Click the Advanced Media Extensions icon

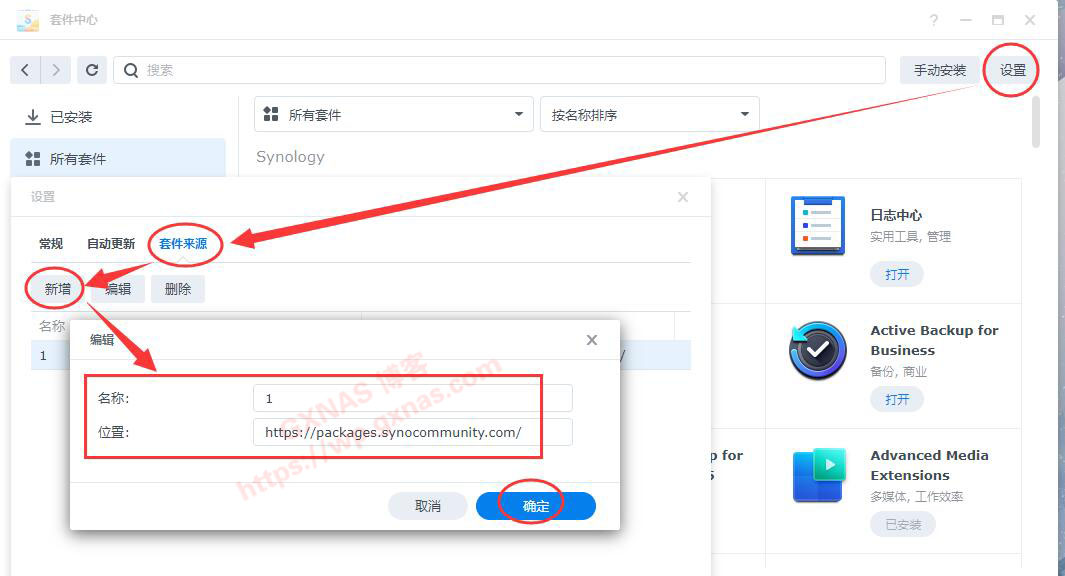tap(817, 478)
